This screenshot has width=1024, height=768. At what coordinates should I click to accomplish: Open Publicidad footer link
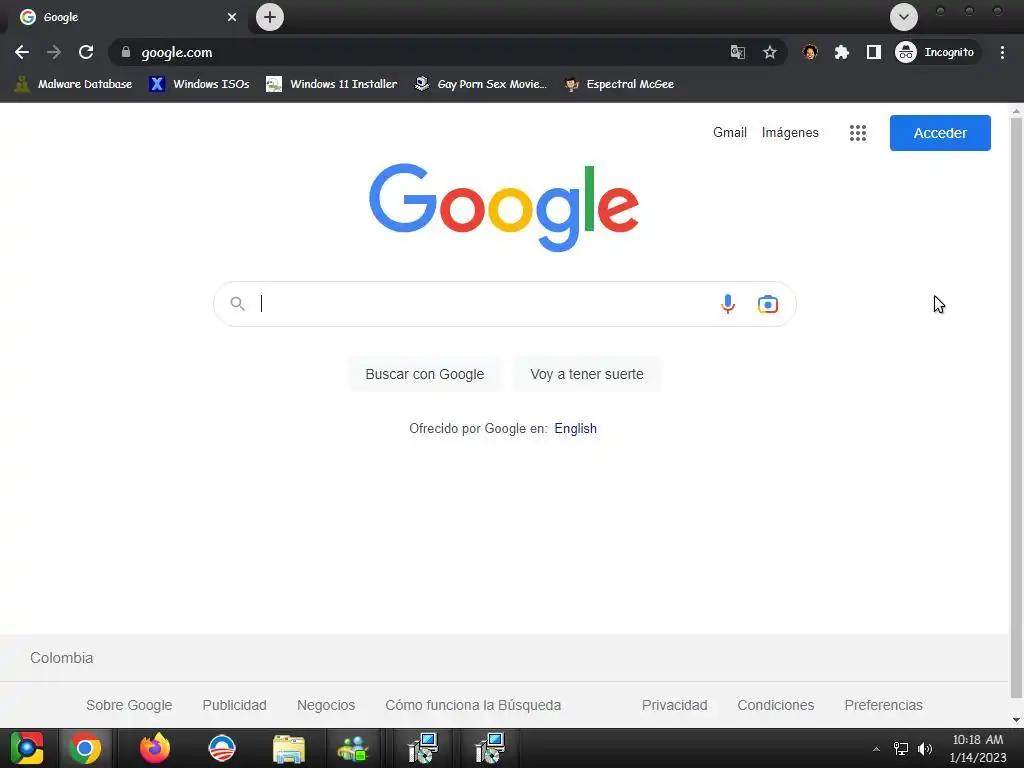pyautogui.click(x=234, y=705)
